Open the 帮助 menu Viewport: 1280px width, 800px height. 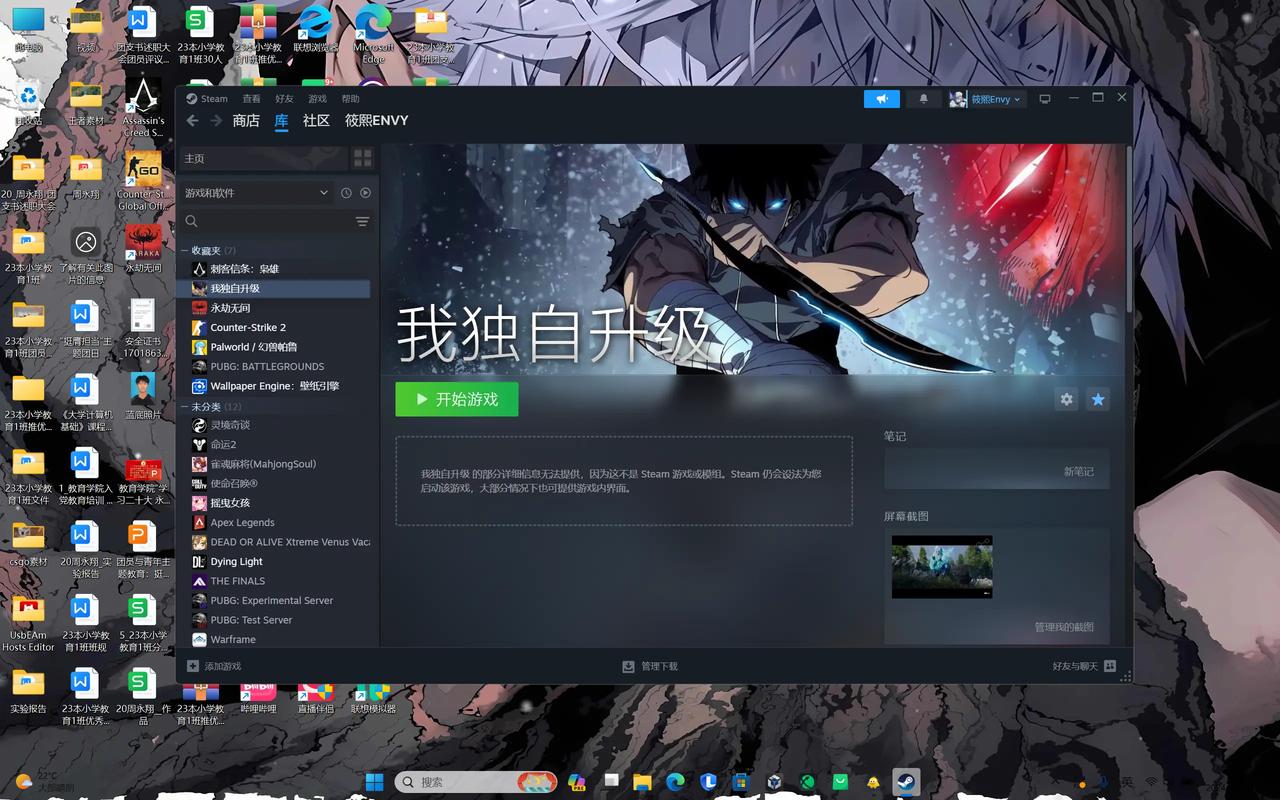[350, 99]
